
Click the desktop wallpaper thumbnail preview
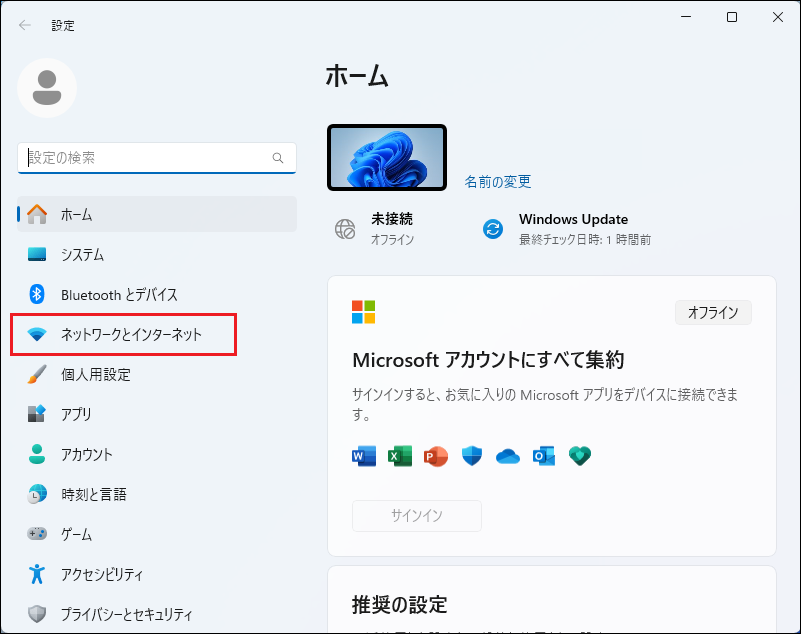click(x=387, y=158)
